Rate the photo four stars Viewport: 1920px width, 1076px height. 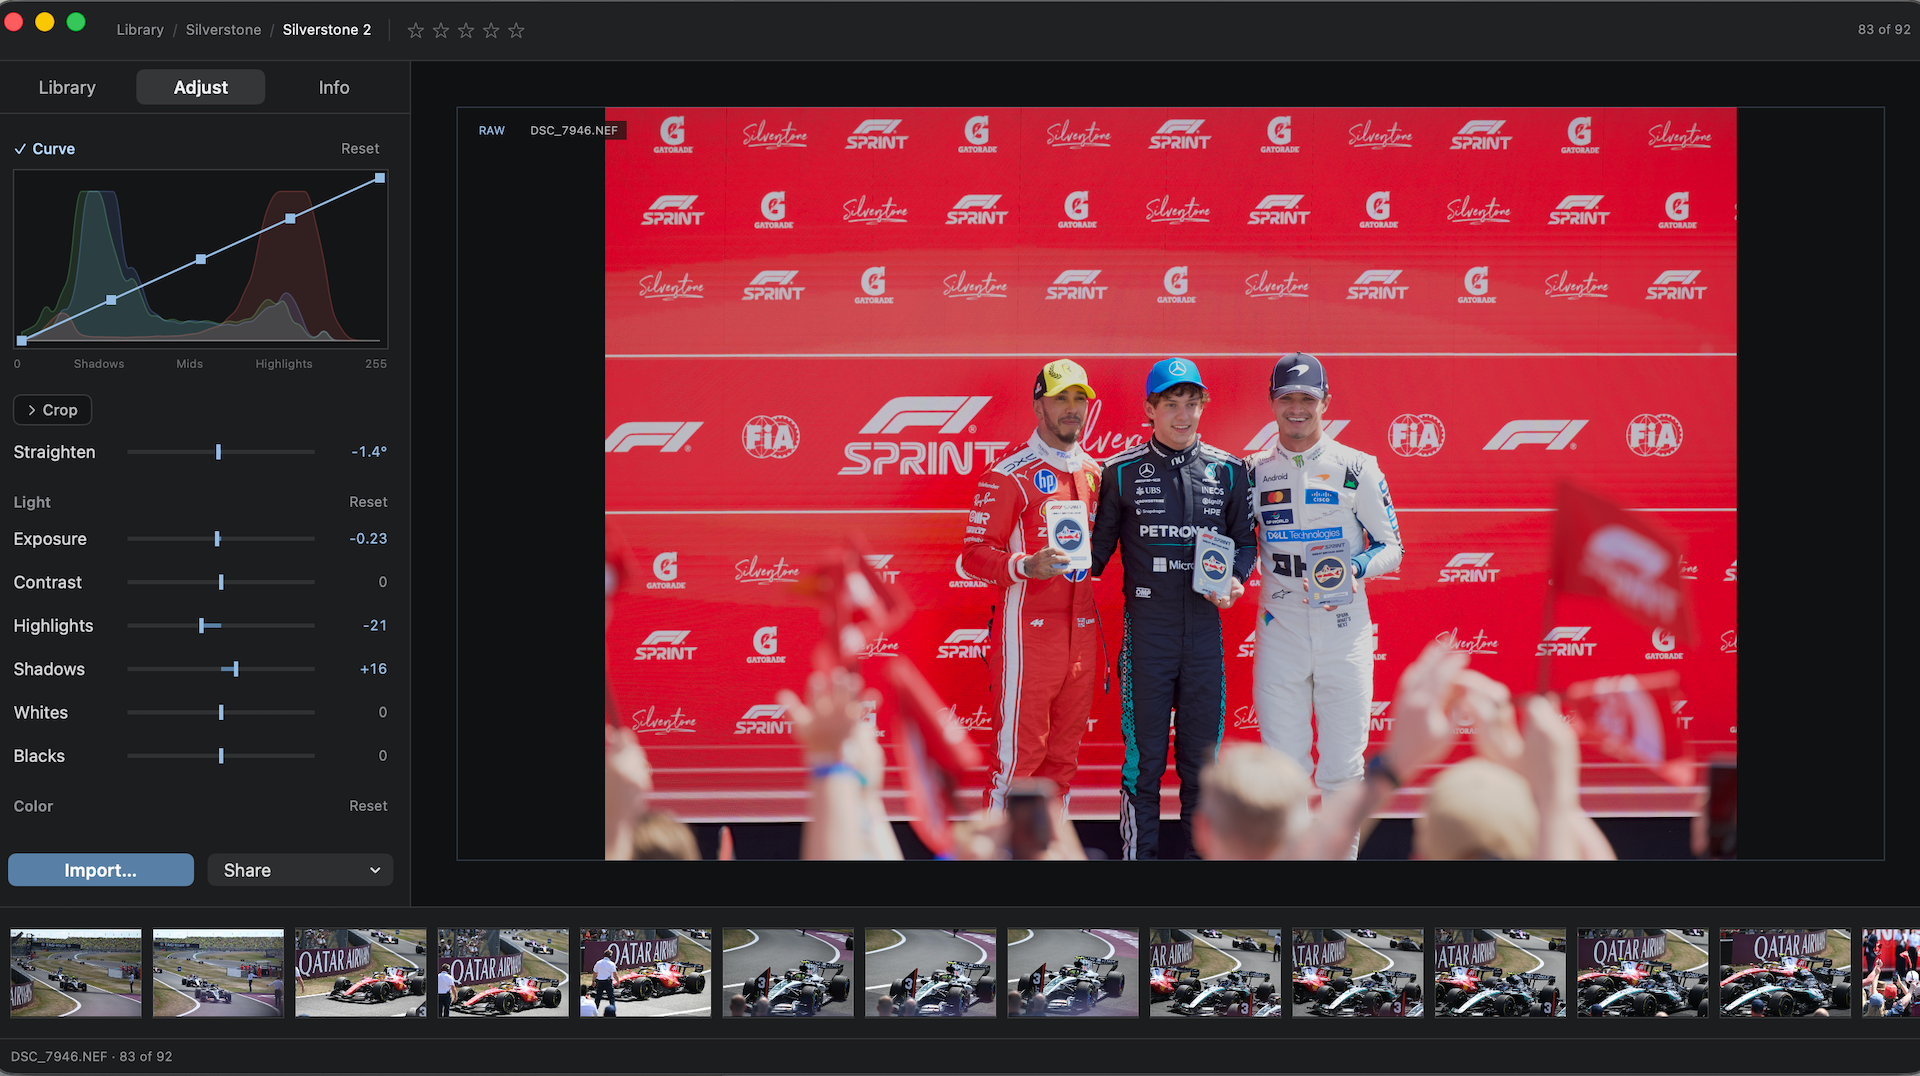(x=491, y=30)
